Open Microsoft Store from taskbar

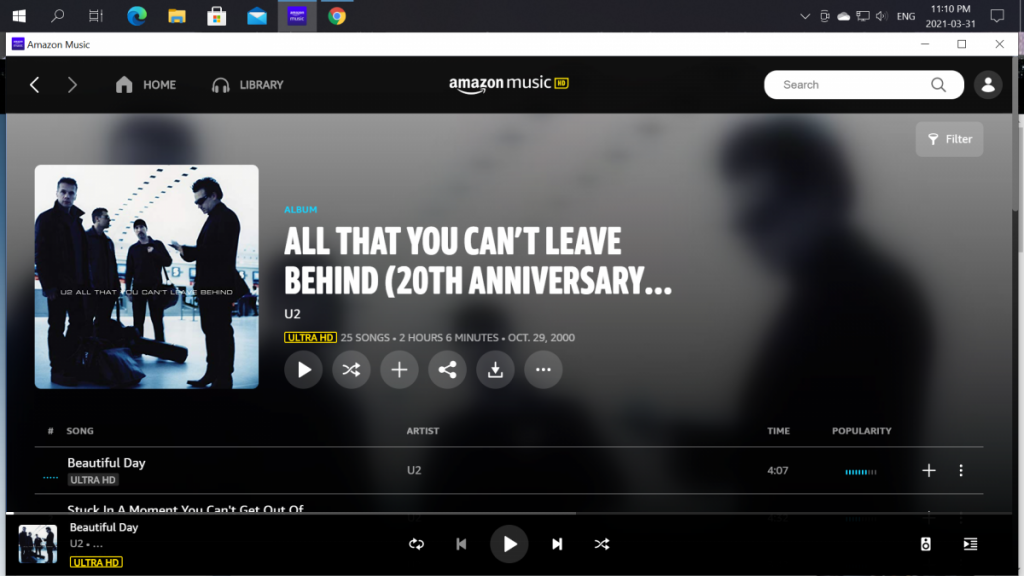click(x=217, y=16)
